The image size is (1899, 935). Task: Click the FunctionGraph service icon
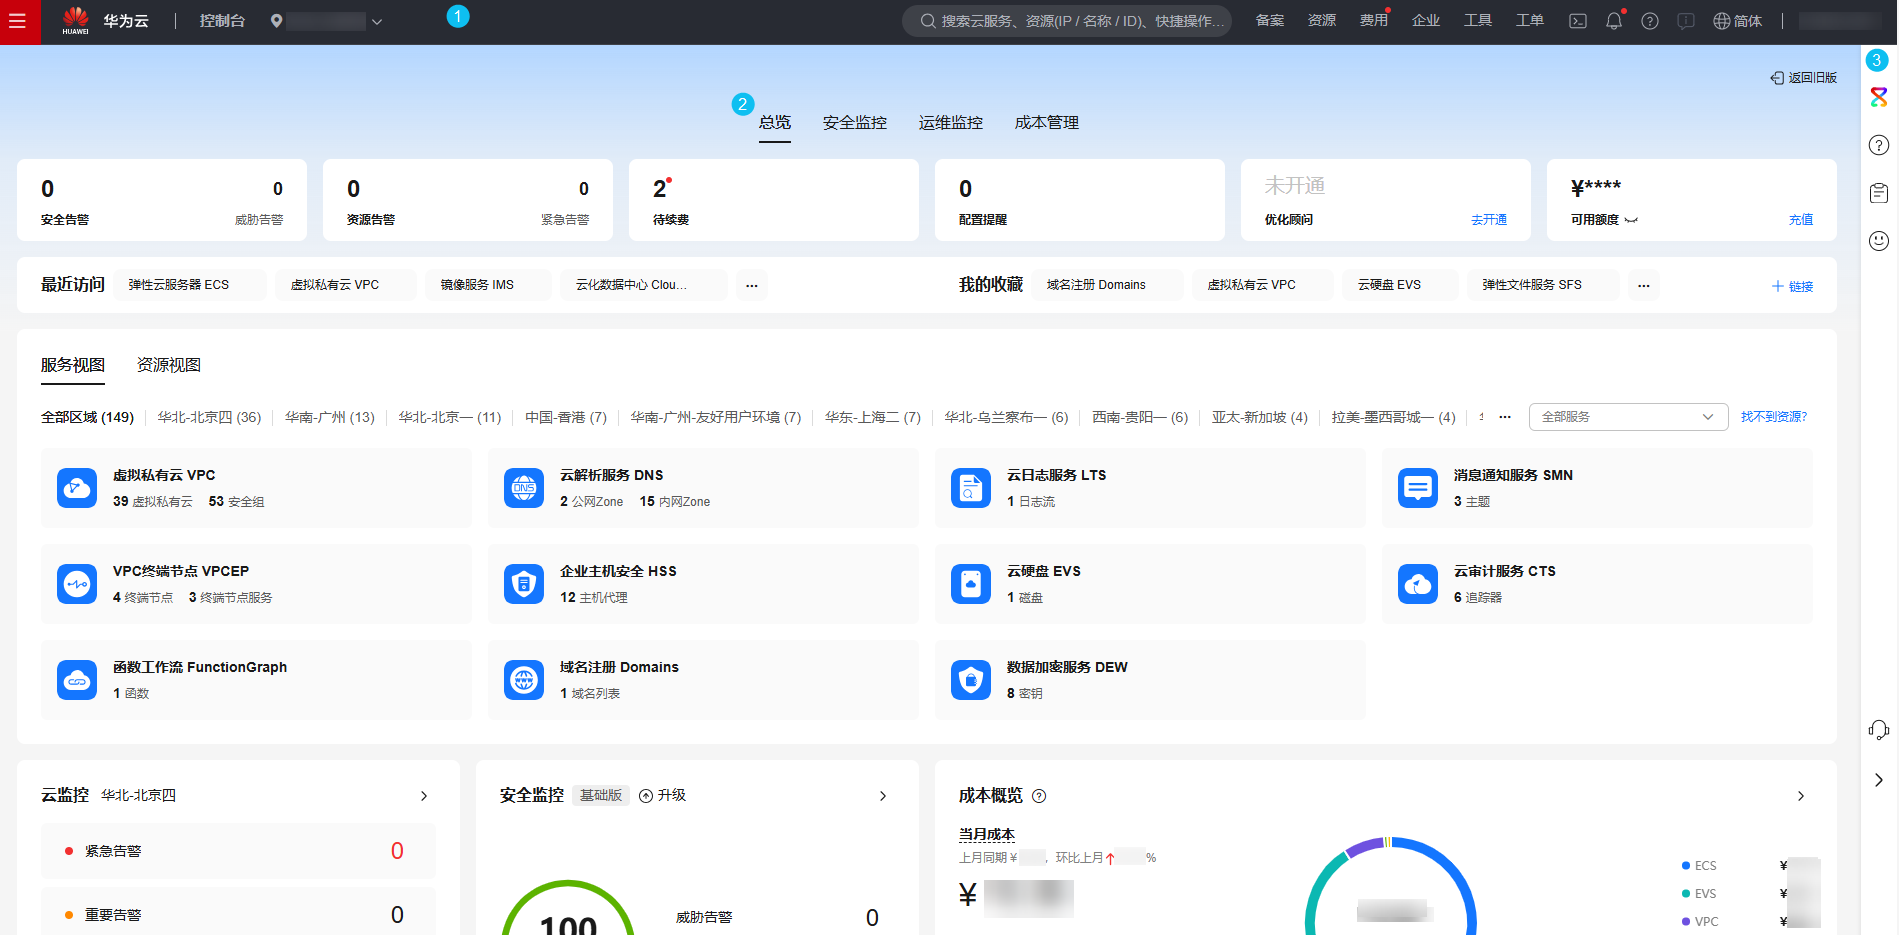tap(77, 680)
